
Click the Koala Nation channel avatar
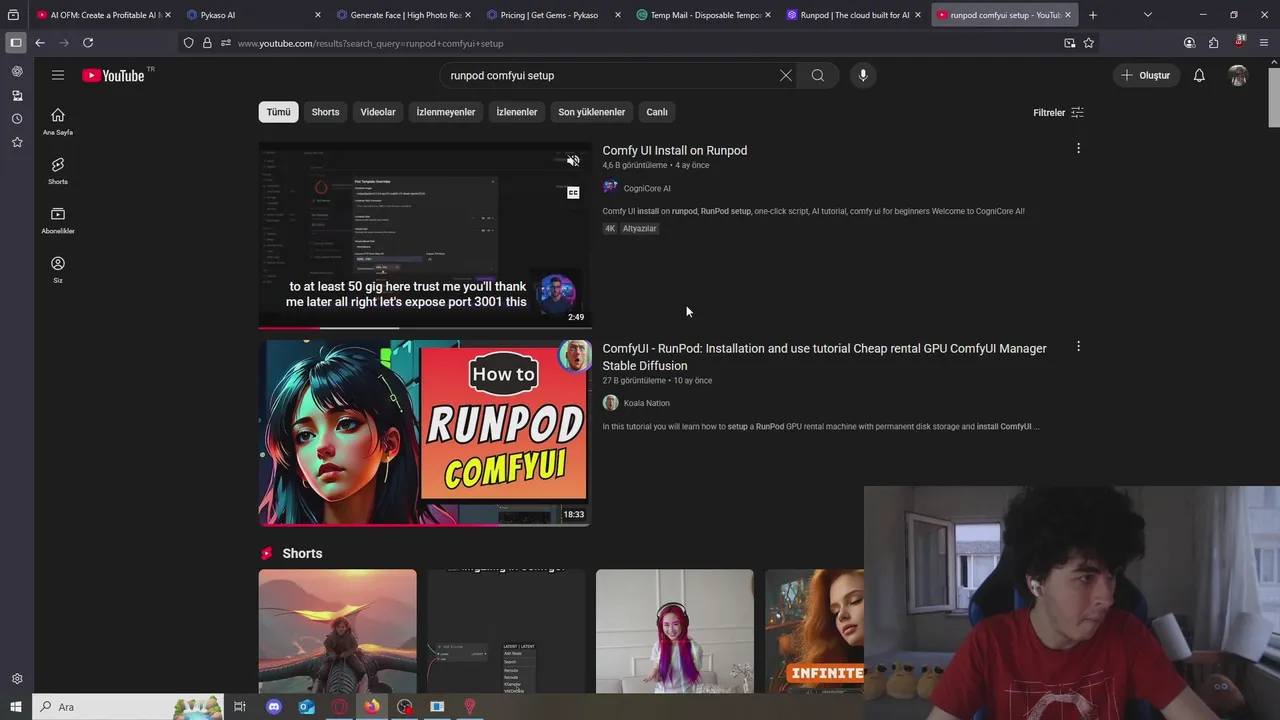pyautogui.click(x=610, y=403)
